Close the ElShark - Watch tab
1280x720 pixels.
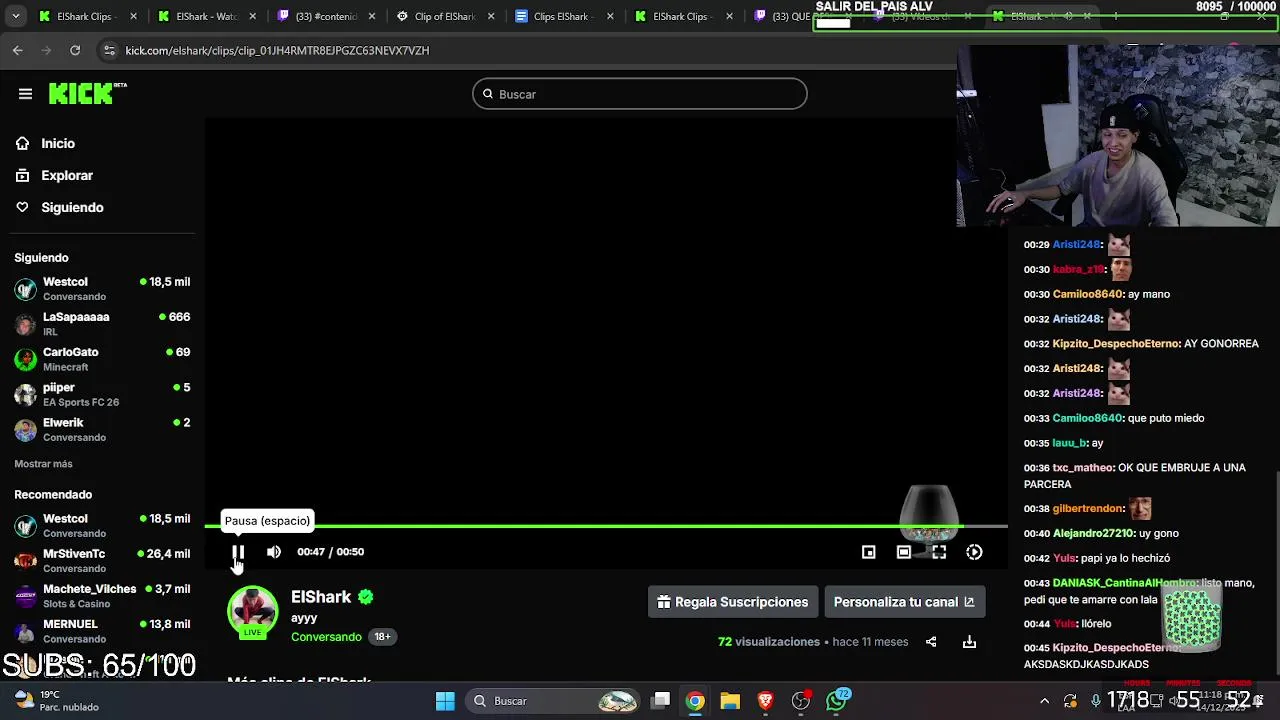pos(253,16)
